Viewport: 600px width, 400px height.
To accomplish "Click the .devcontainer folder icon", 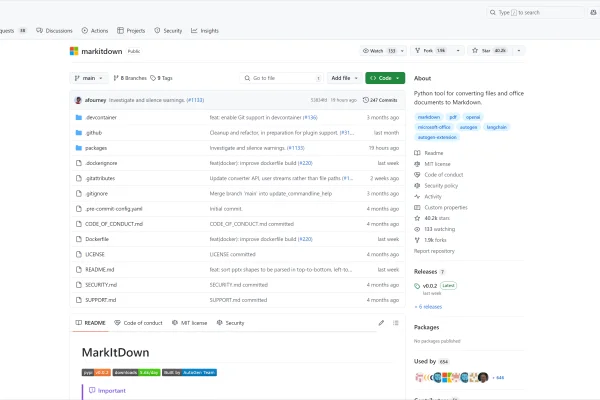I will (79, 118).
